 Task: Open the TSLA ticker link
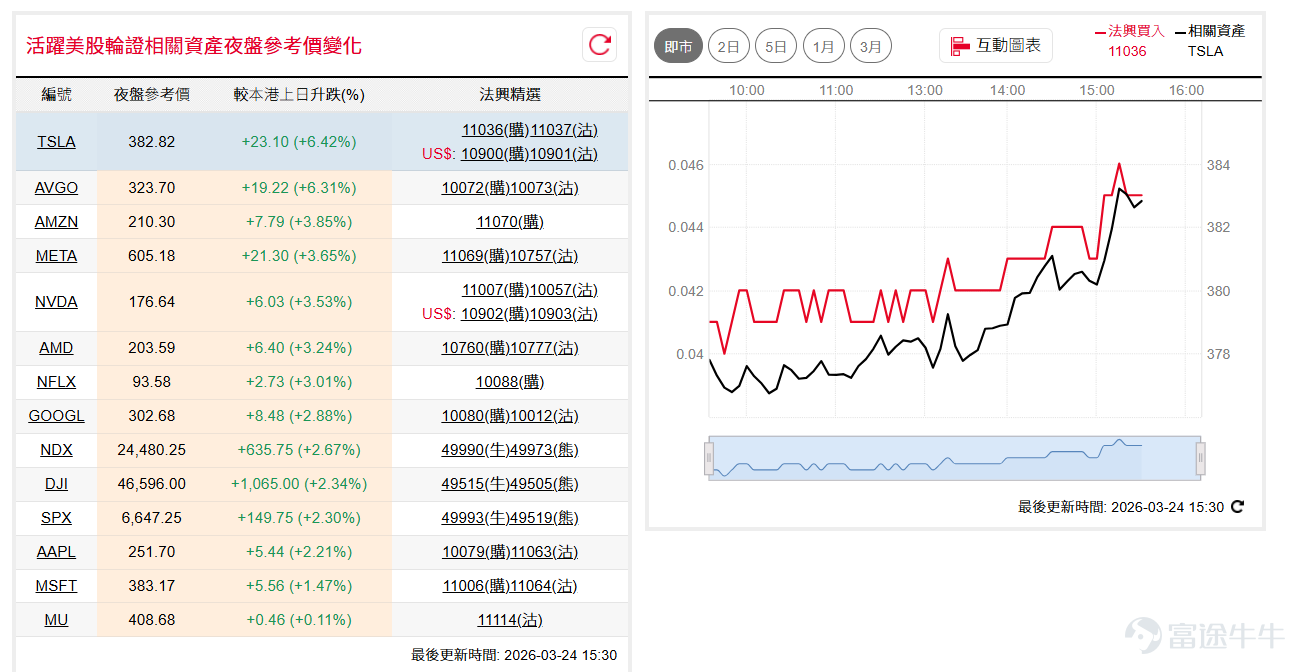point(56,142)
